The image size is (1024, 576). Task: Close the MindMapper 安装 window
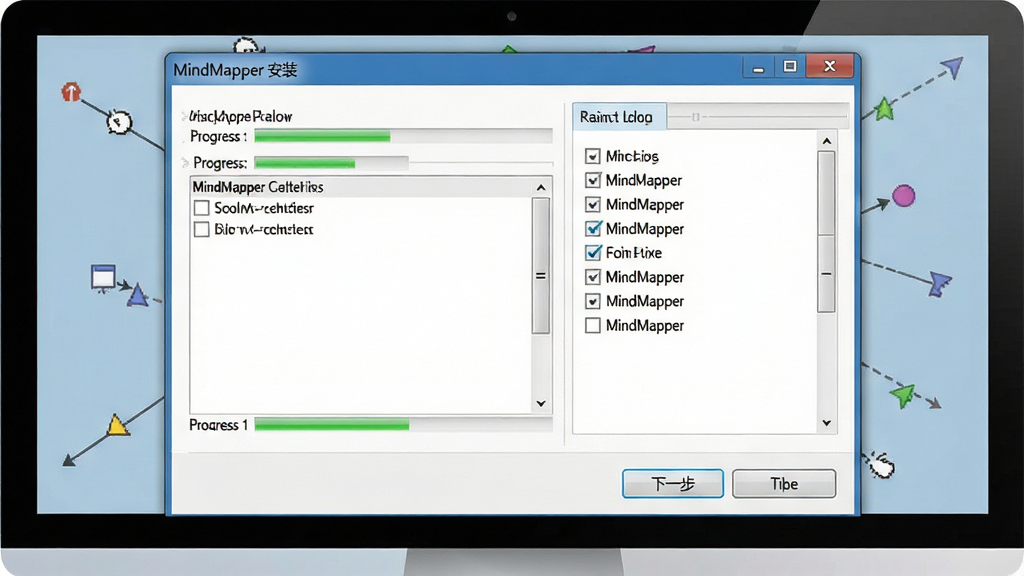829,67
